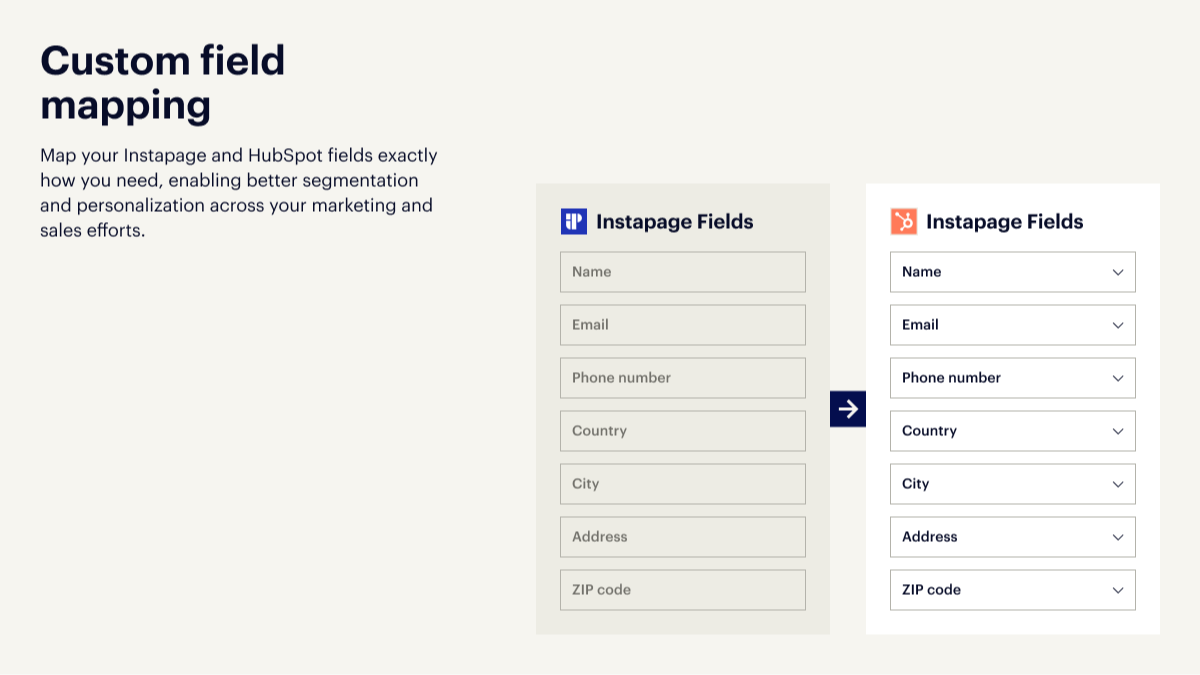Focus the Country field in Instapage panel
Viewport: 1200px width, 675px height.
[x=682, y=431]
